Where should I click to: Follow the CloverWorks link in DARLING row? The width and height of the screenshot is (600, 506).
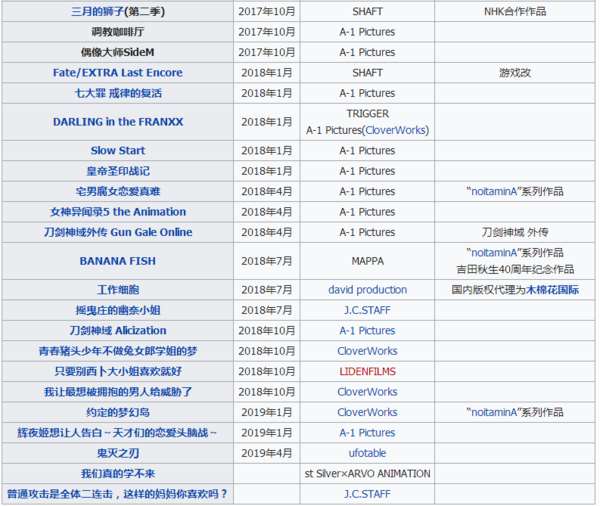[396, 130]
